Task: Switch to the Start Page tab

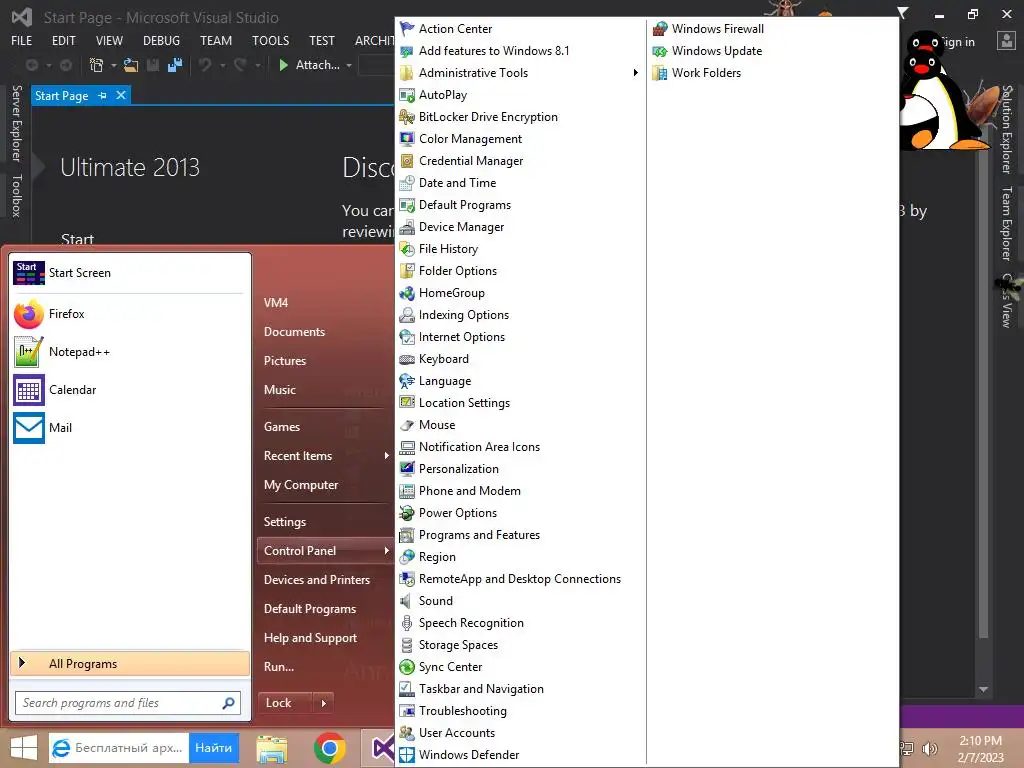Action: (x=61, y=96)
